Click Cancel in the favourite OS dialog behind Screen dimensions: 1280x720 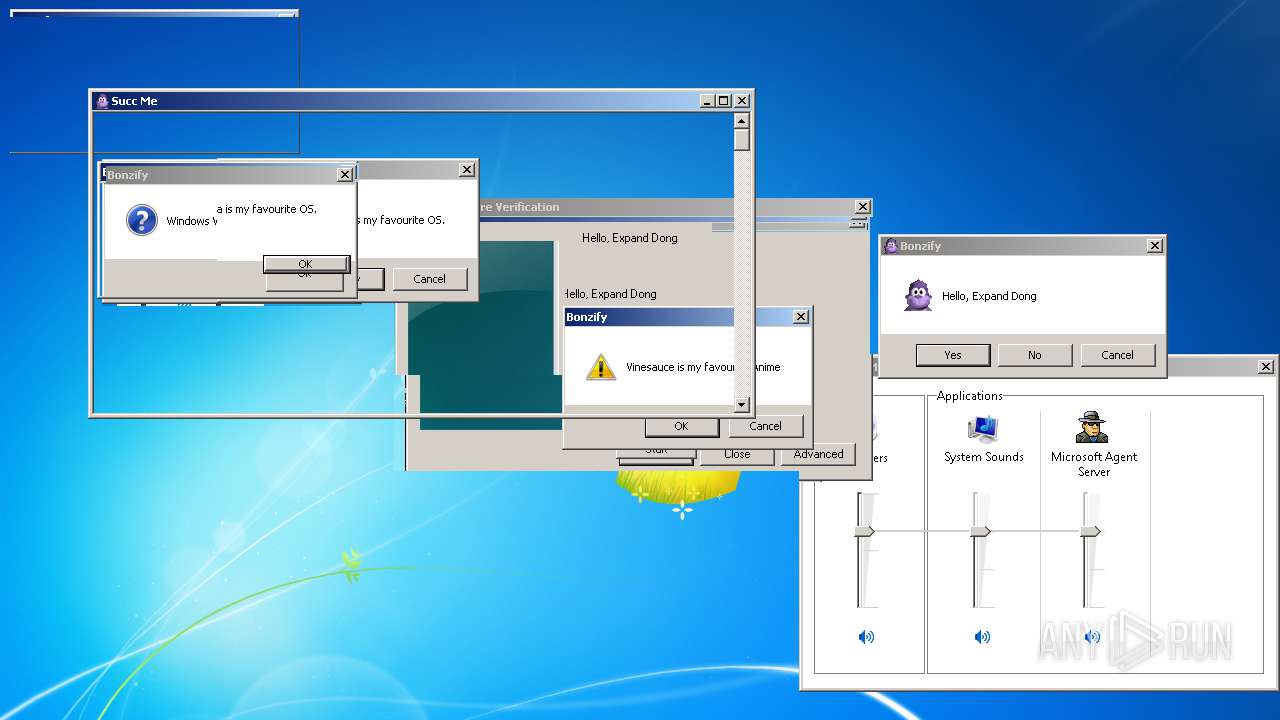coord(430,279)
